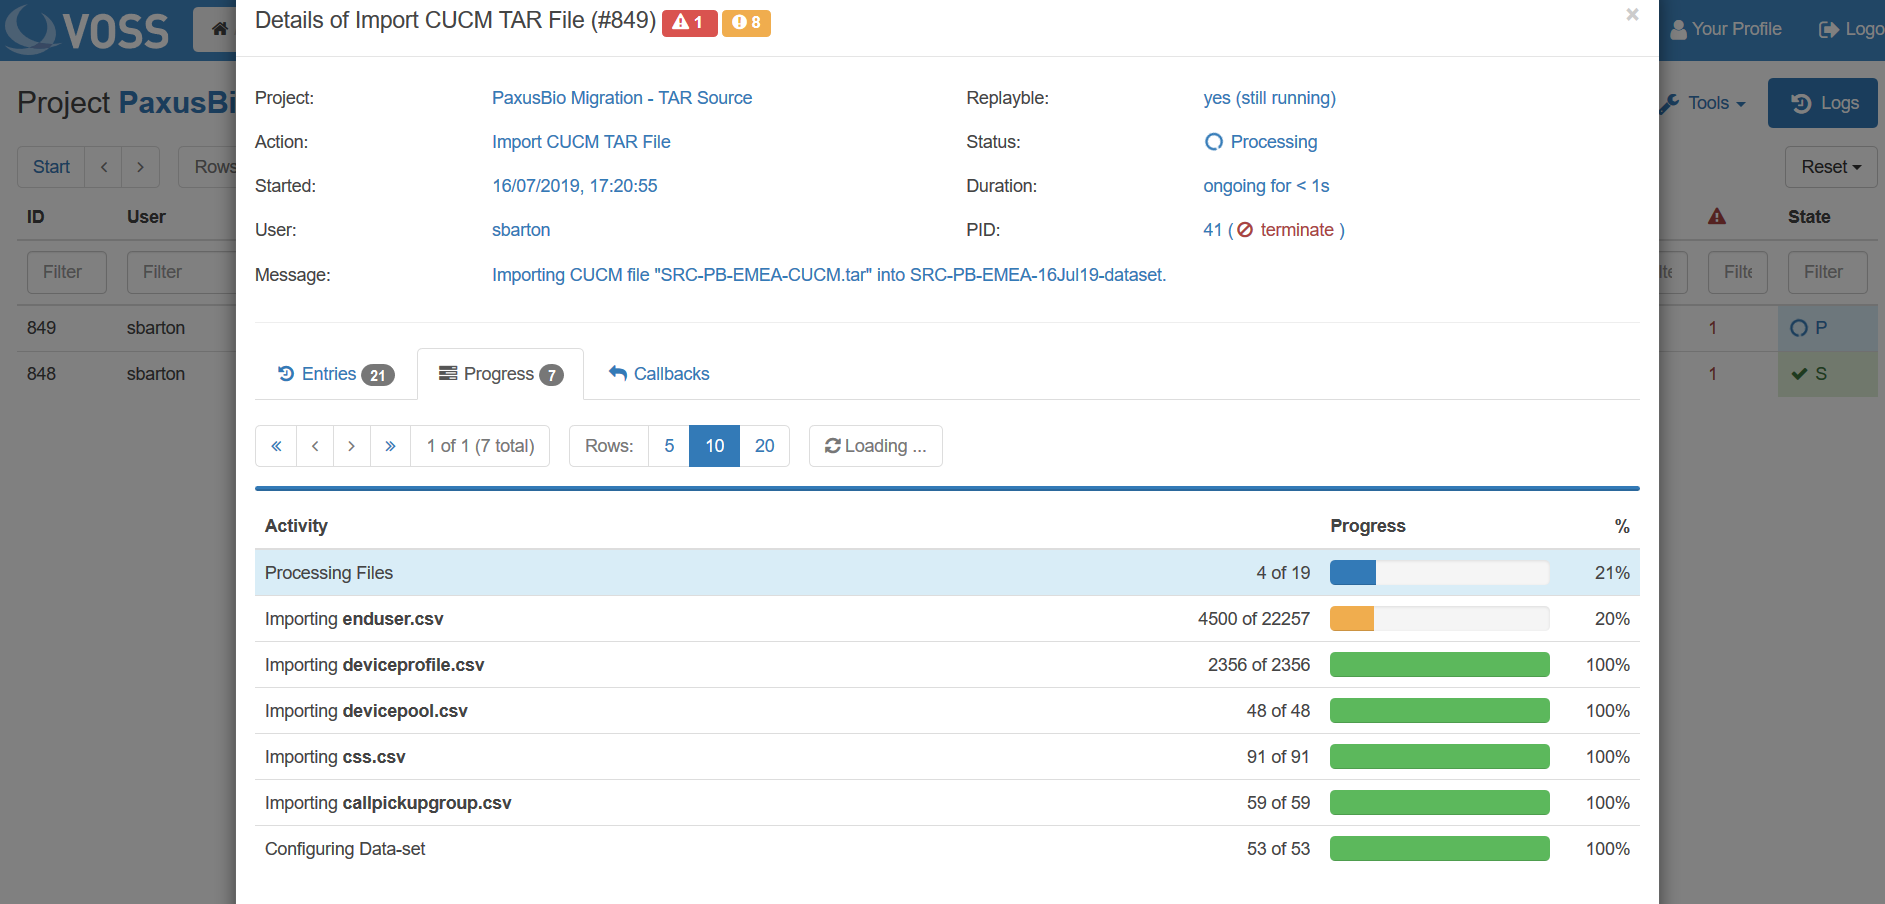Go to first page of progress list
1885x904 pixels.
[276, 446]
